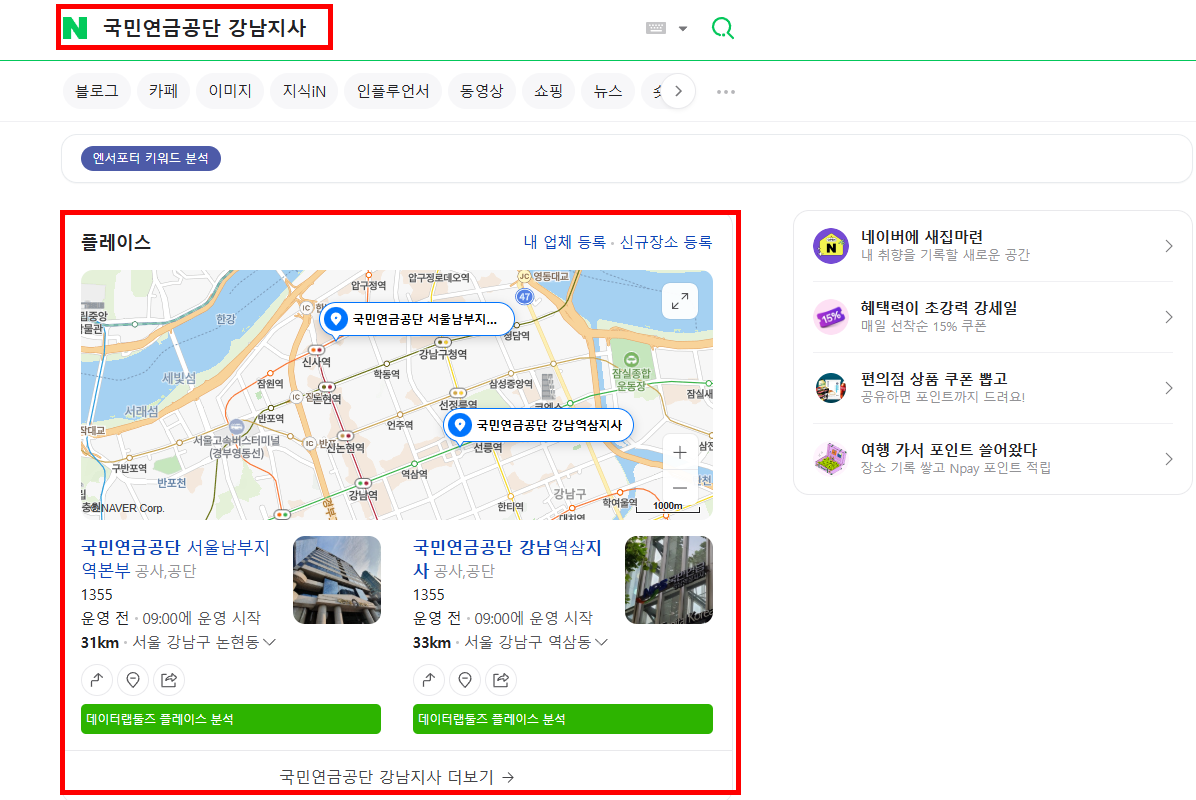Image resolution: width=1196 pixels, height=800 pixels.
Task: Open the 서울남부지역본부 building photo
Action: 337,580
